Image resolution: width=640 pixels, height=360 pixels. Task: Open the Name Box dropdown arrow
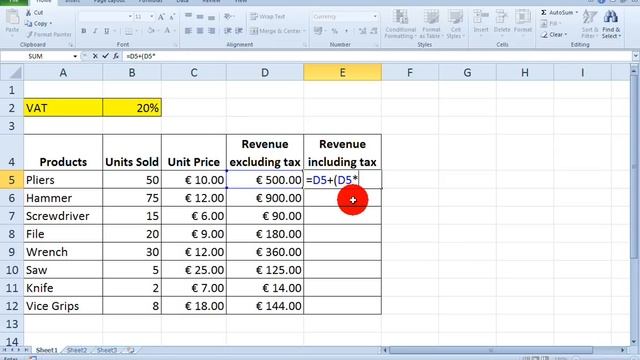tap(75, 56)
